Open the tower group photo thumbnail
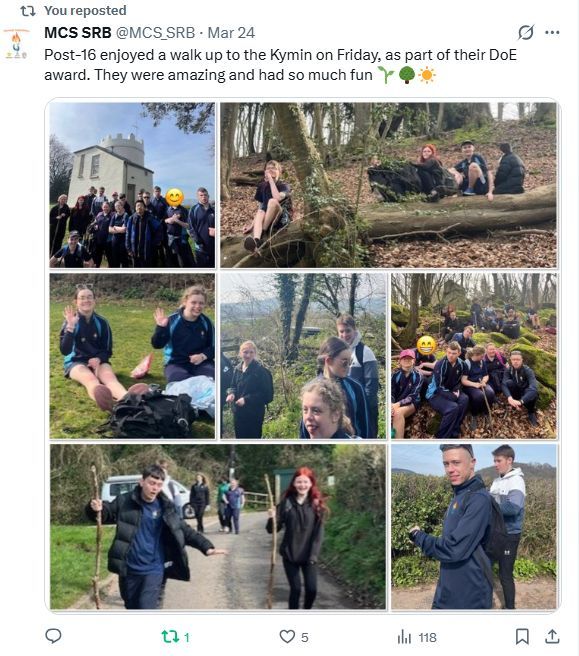 132,185
